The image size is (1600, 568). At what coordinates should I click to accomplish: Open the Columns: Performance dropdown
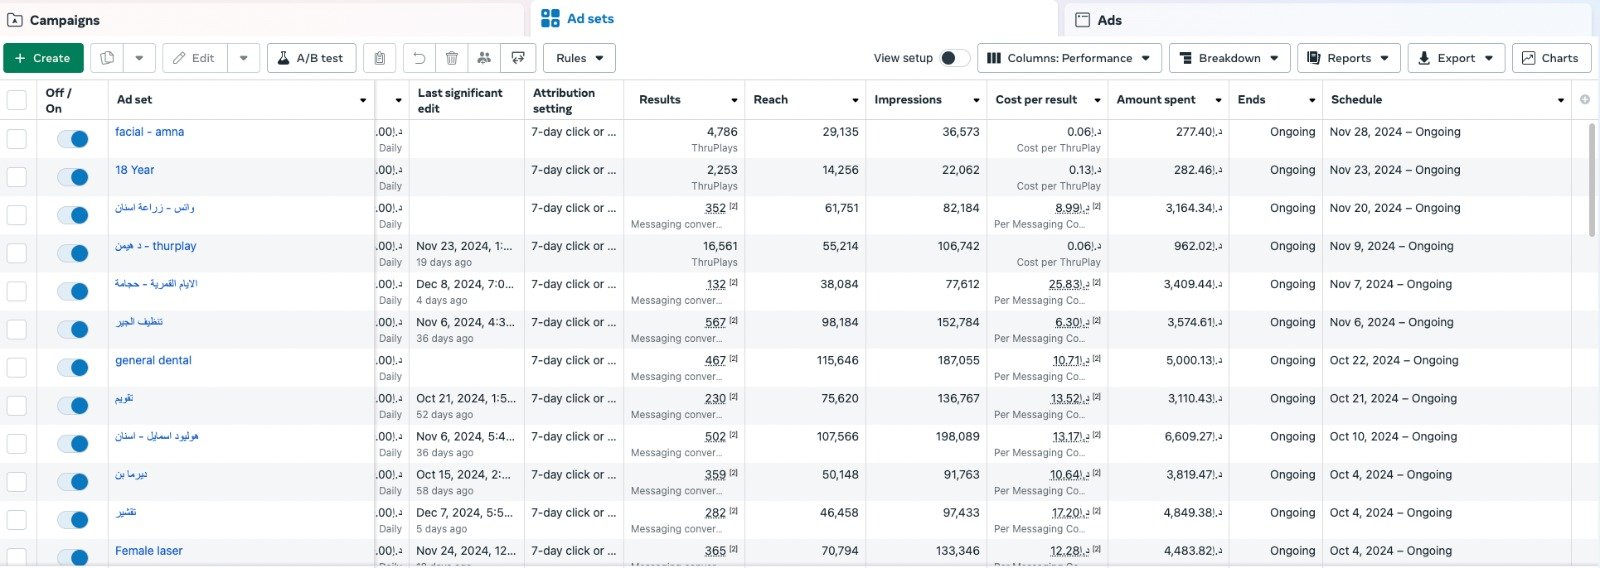[x=1069, y=58]
